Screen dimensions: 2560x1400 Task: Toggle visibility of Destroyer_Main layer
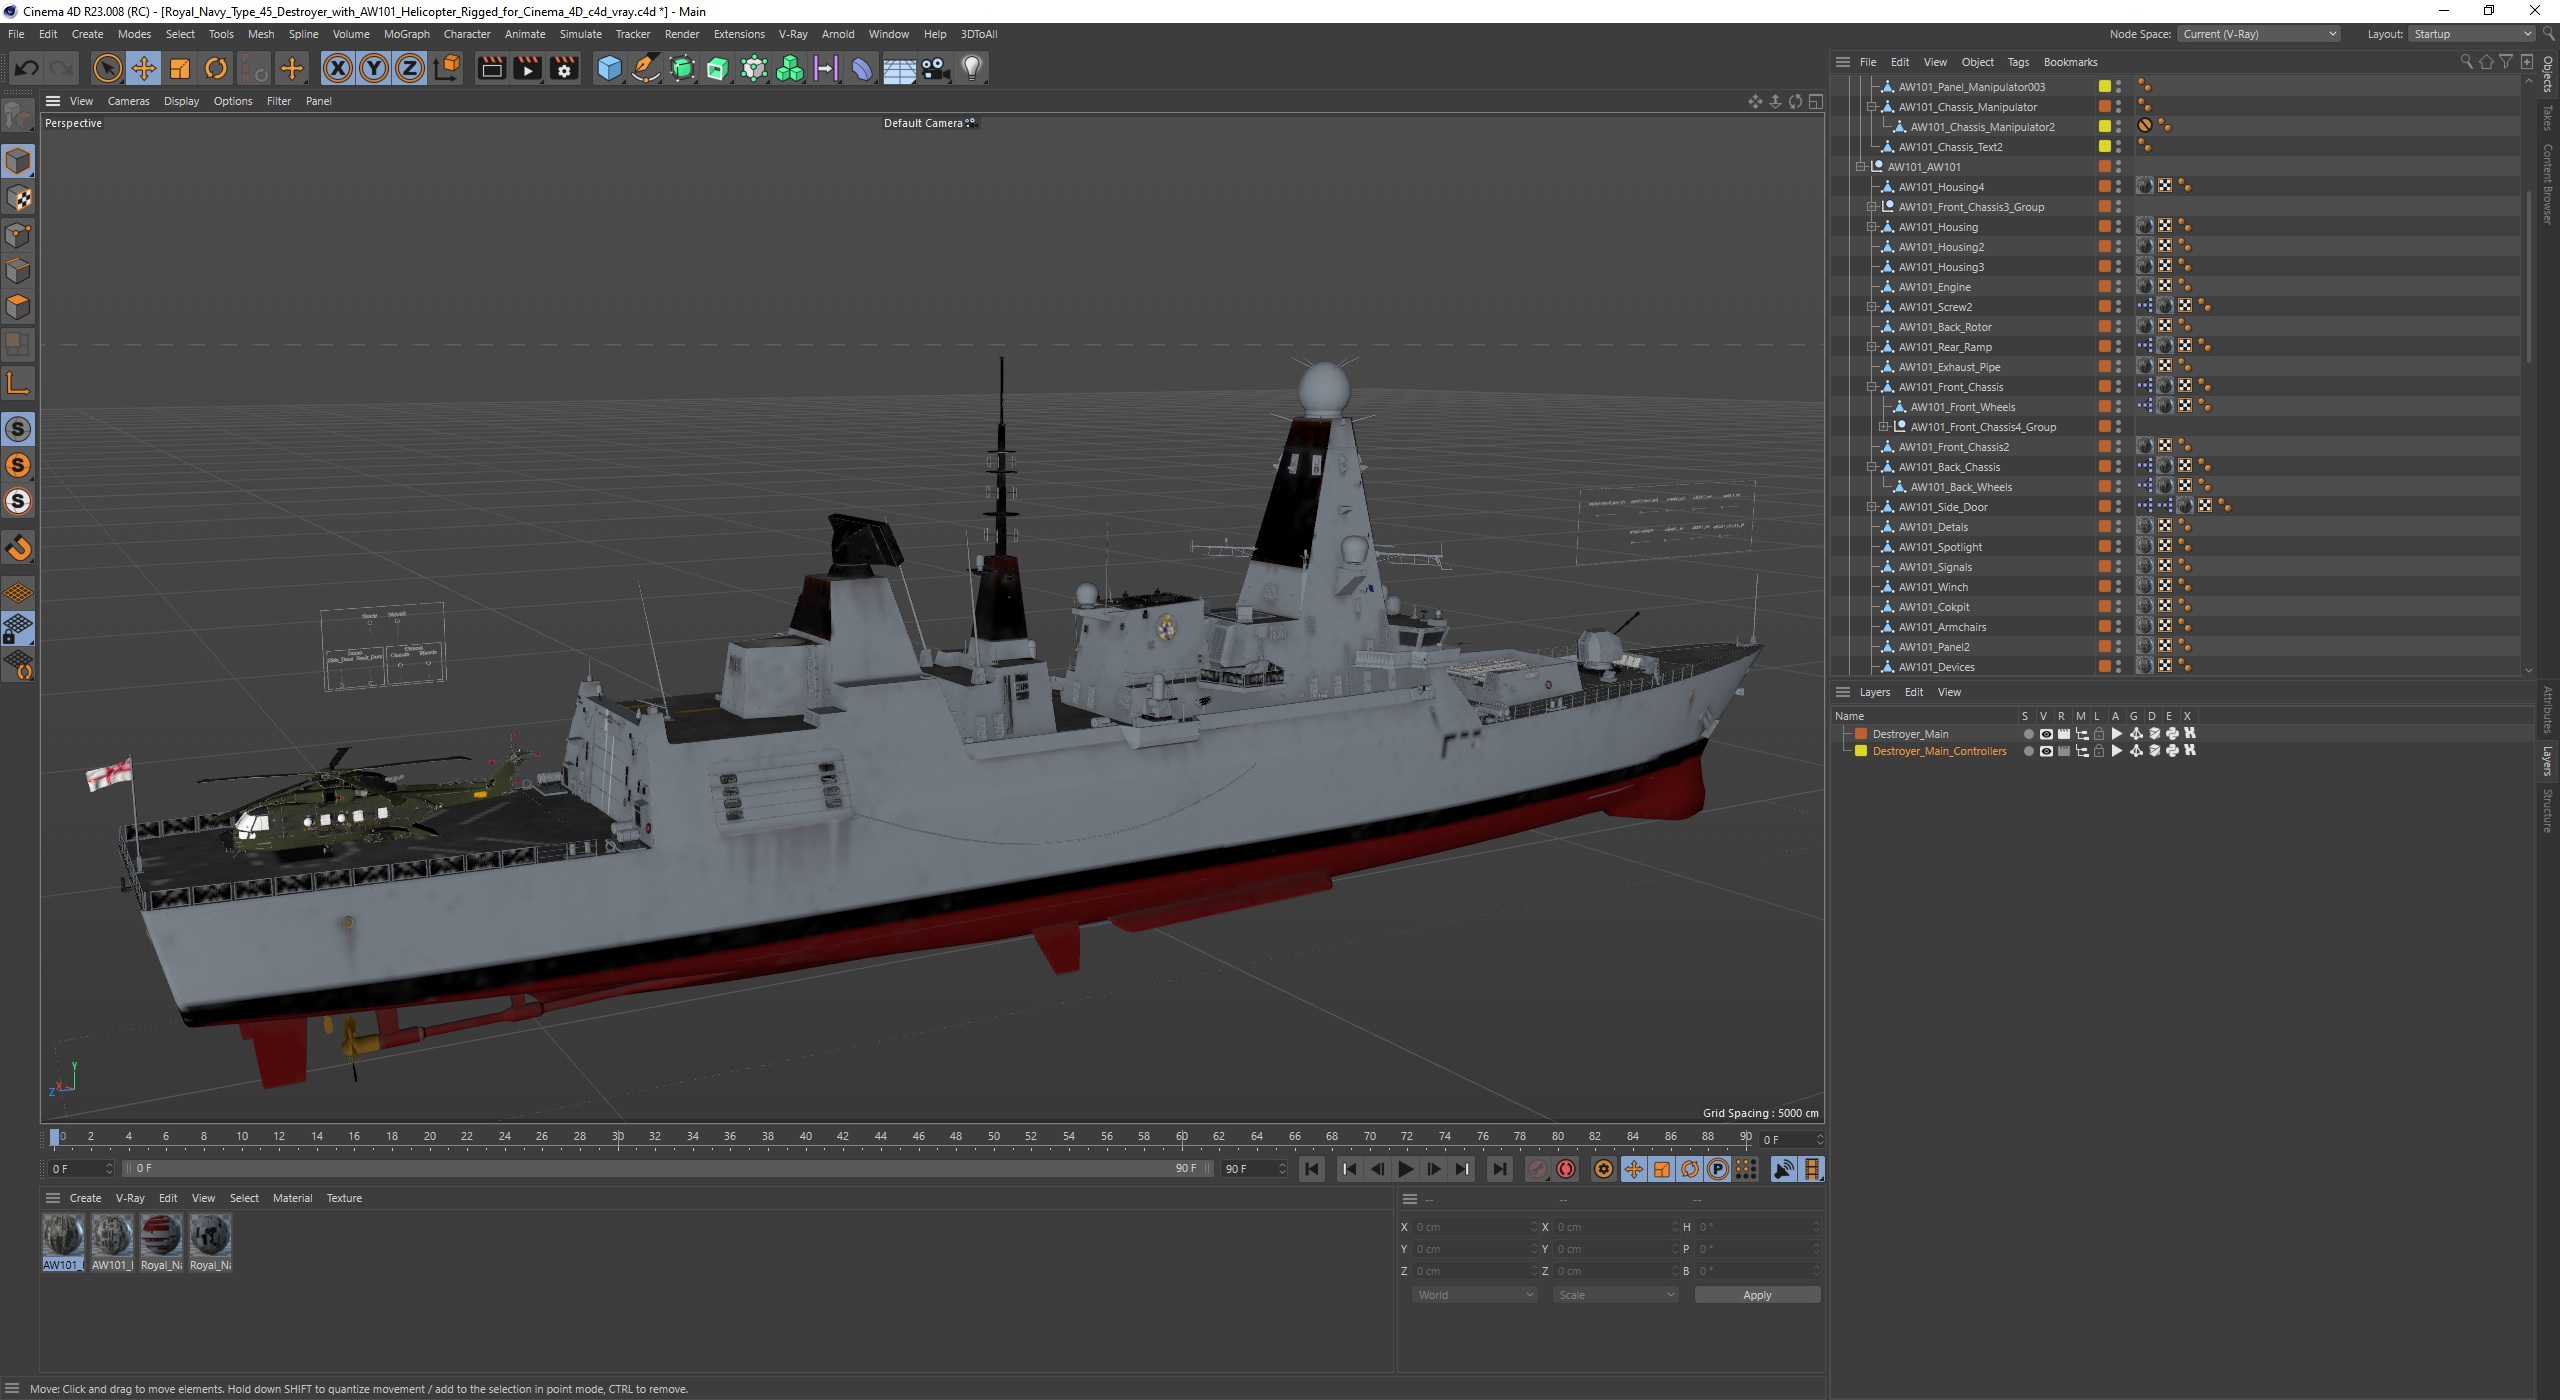2046,734
